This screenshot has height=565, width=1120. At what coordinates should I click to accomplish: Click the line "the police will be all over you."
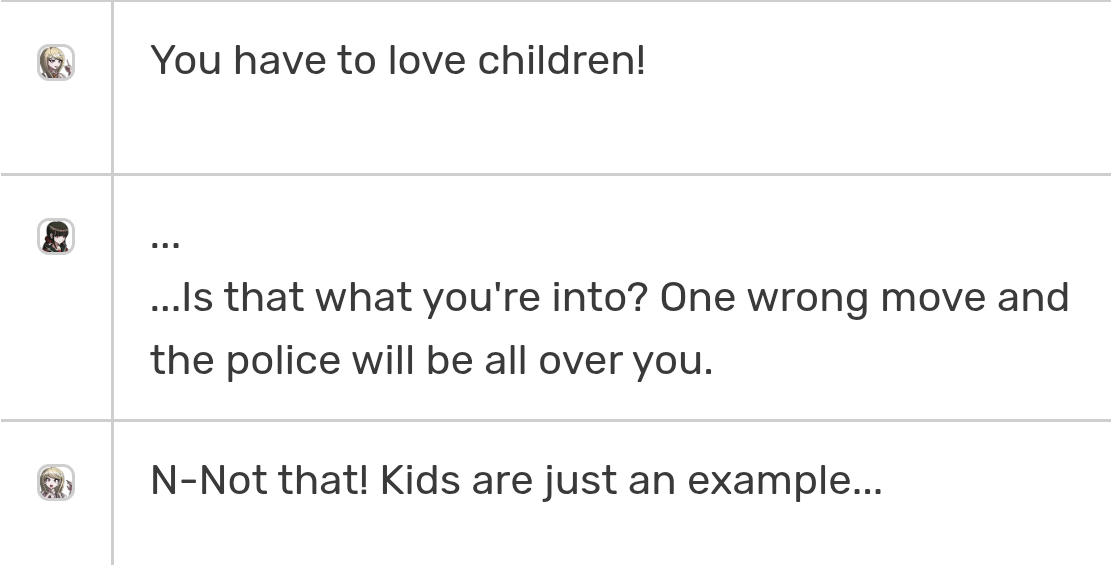tap(431, 360)
